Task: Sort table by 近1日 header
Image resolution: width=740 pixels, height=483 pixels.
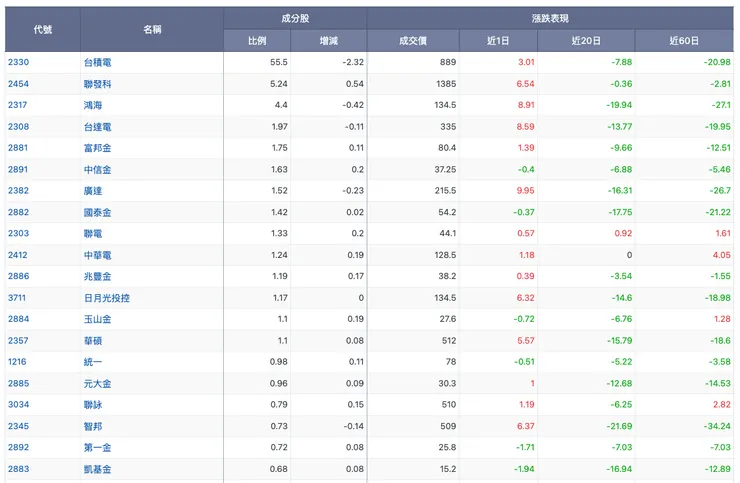Action: tap(498, 41)
